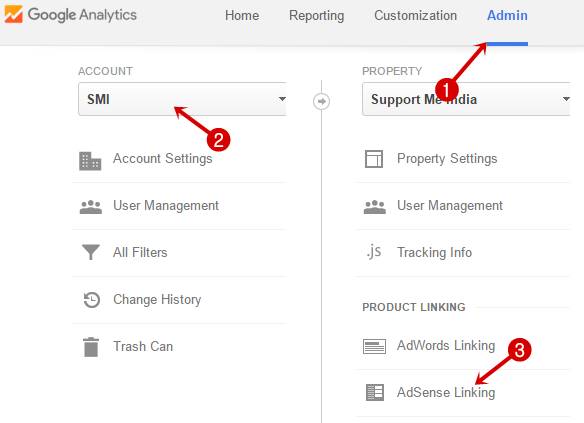Click the AdWords Linking icon
Viewport: 584px width, 423px height.
pyautogui.click(x=374, y=346)
